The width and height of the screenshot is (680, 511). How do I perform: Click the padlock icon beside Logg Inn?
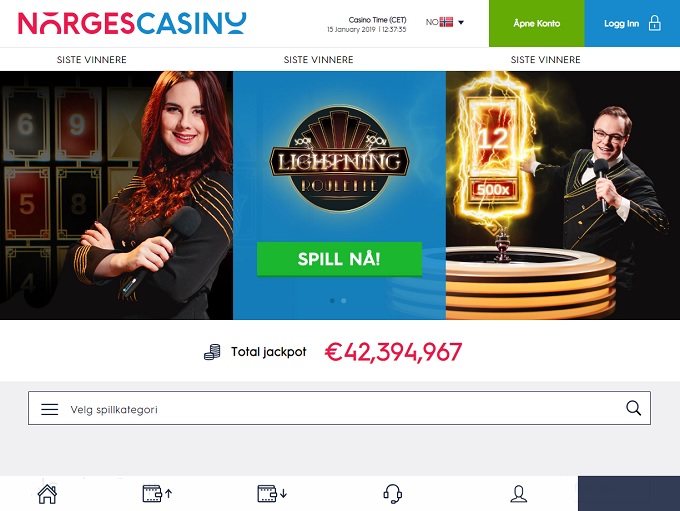tap(654, 23)
